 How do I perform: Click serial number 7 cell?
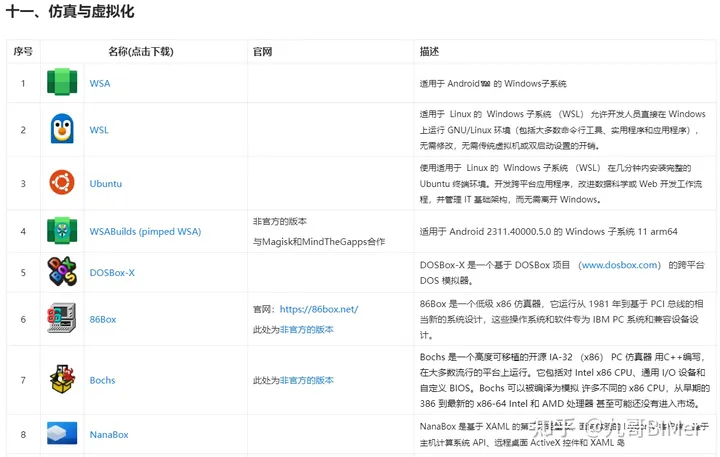23,380
